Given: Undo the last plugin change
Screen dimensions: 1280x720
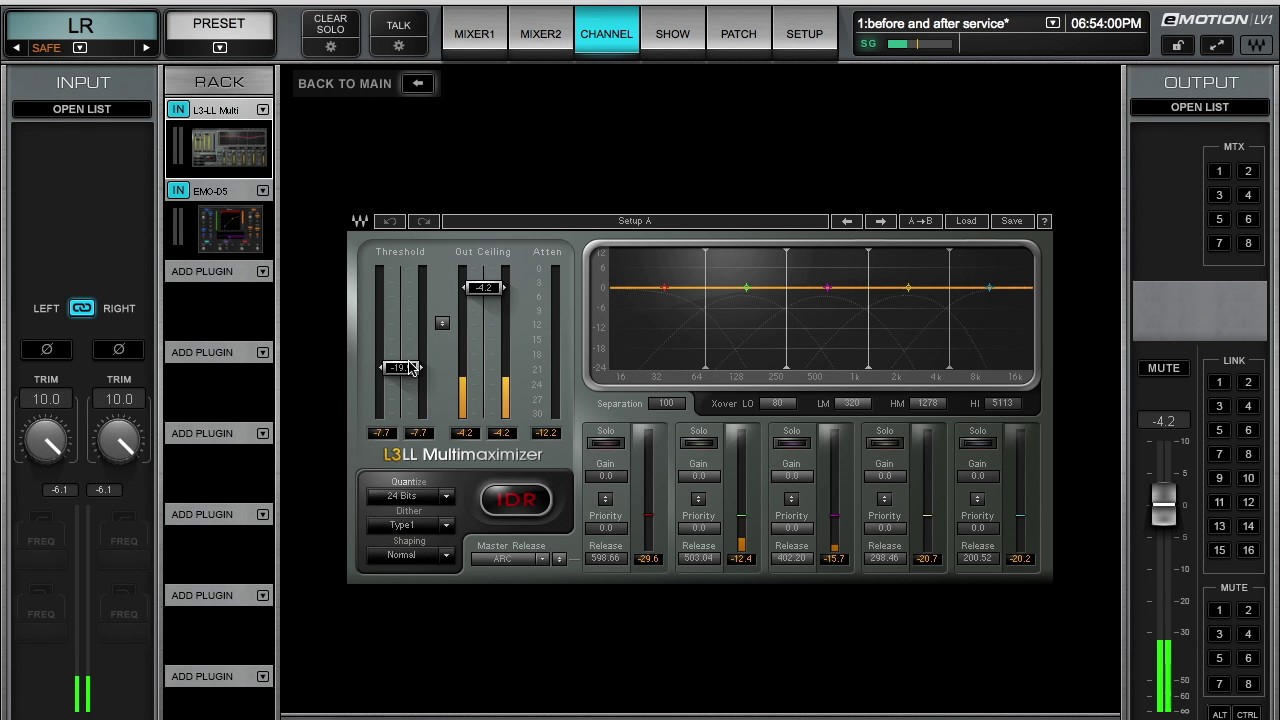Looking at the screenshot, I should (390, 221).
